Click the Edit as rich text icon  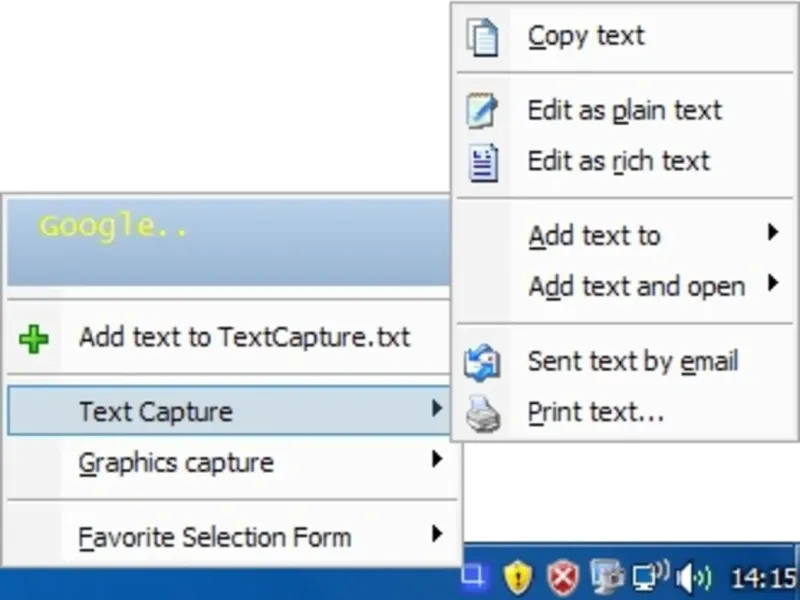click(x=483, y=162)
